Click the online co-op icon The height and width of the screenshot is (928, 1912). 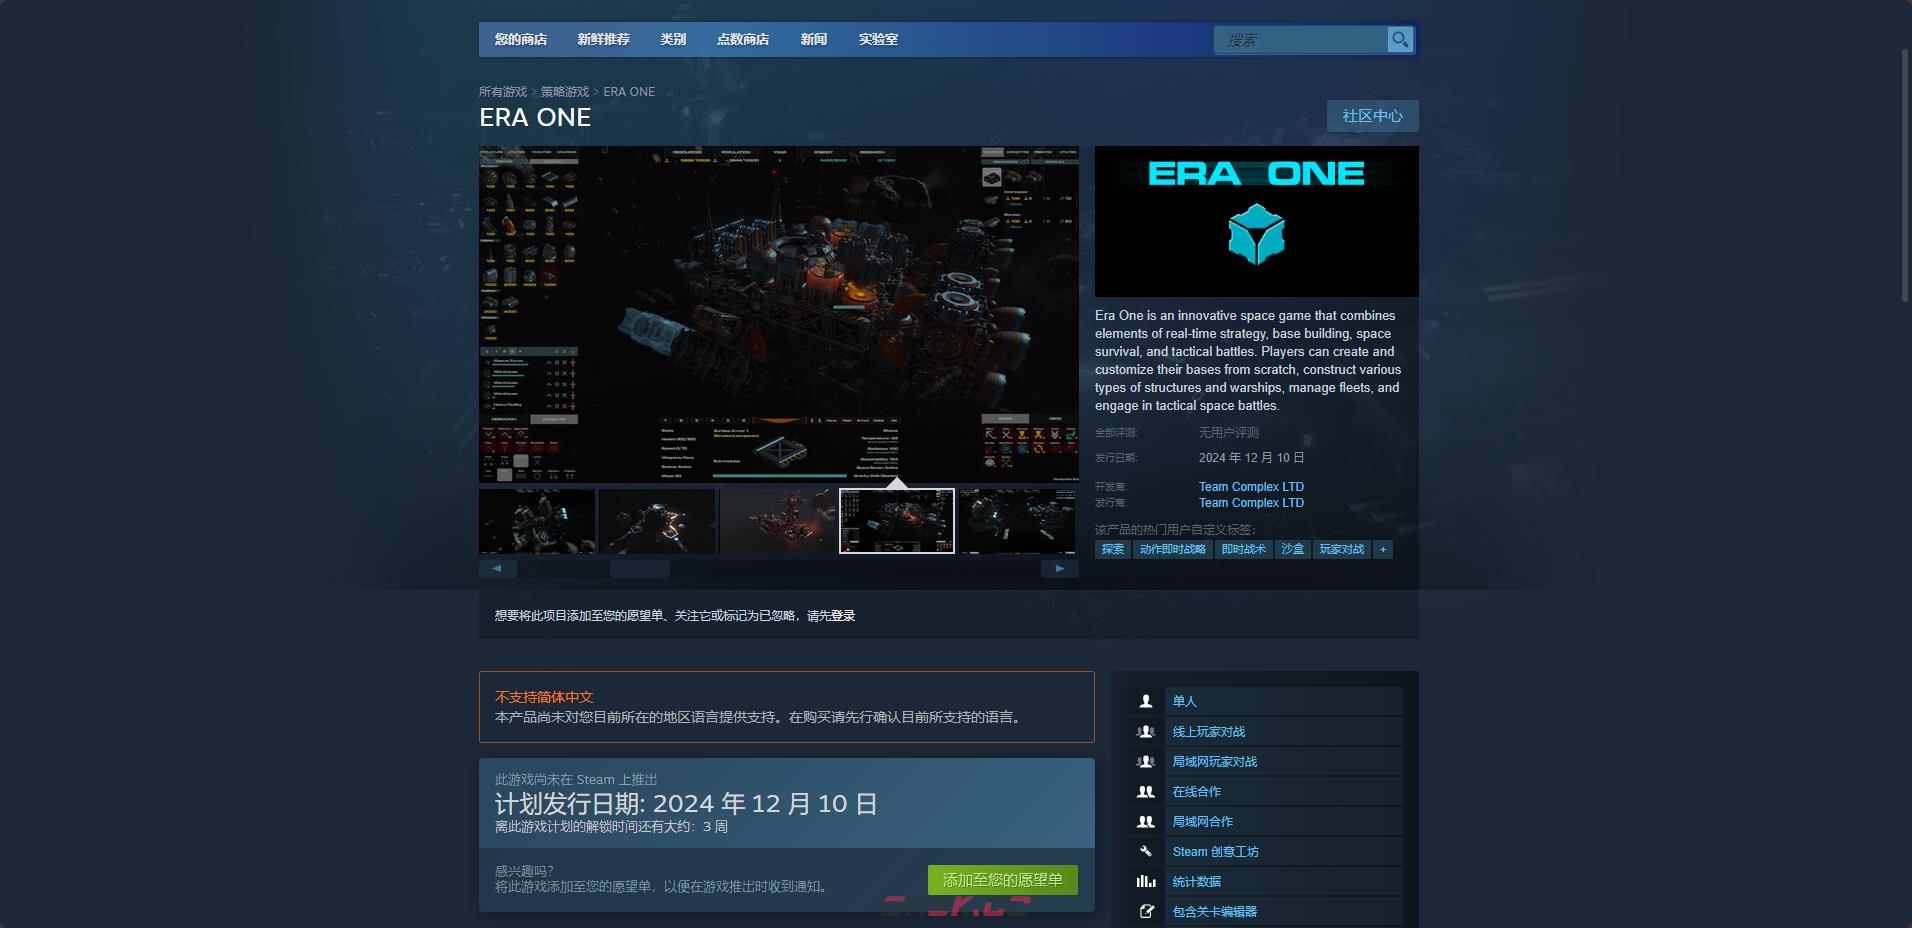click(x=1146, y=791)
